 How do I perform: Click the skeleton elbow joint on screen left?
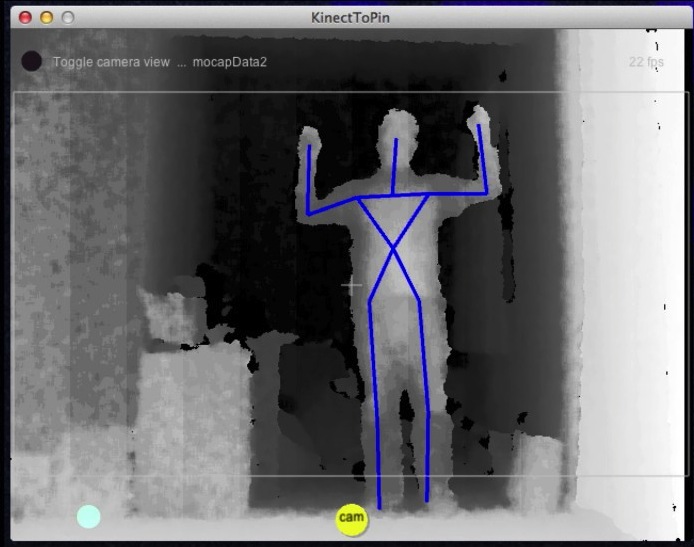coord(308,214)
